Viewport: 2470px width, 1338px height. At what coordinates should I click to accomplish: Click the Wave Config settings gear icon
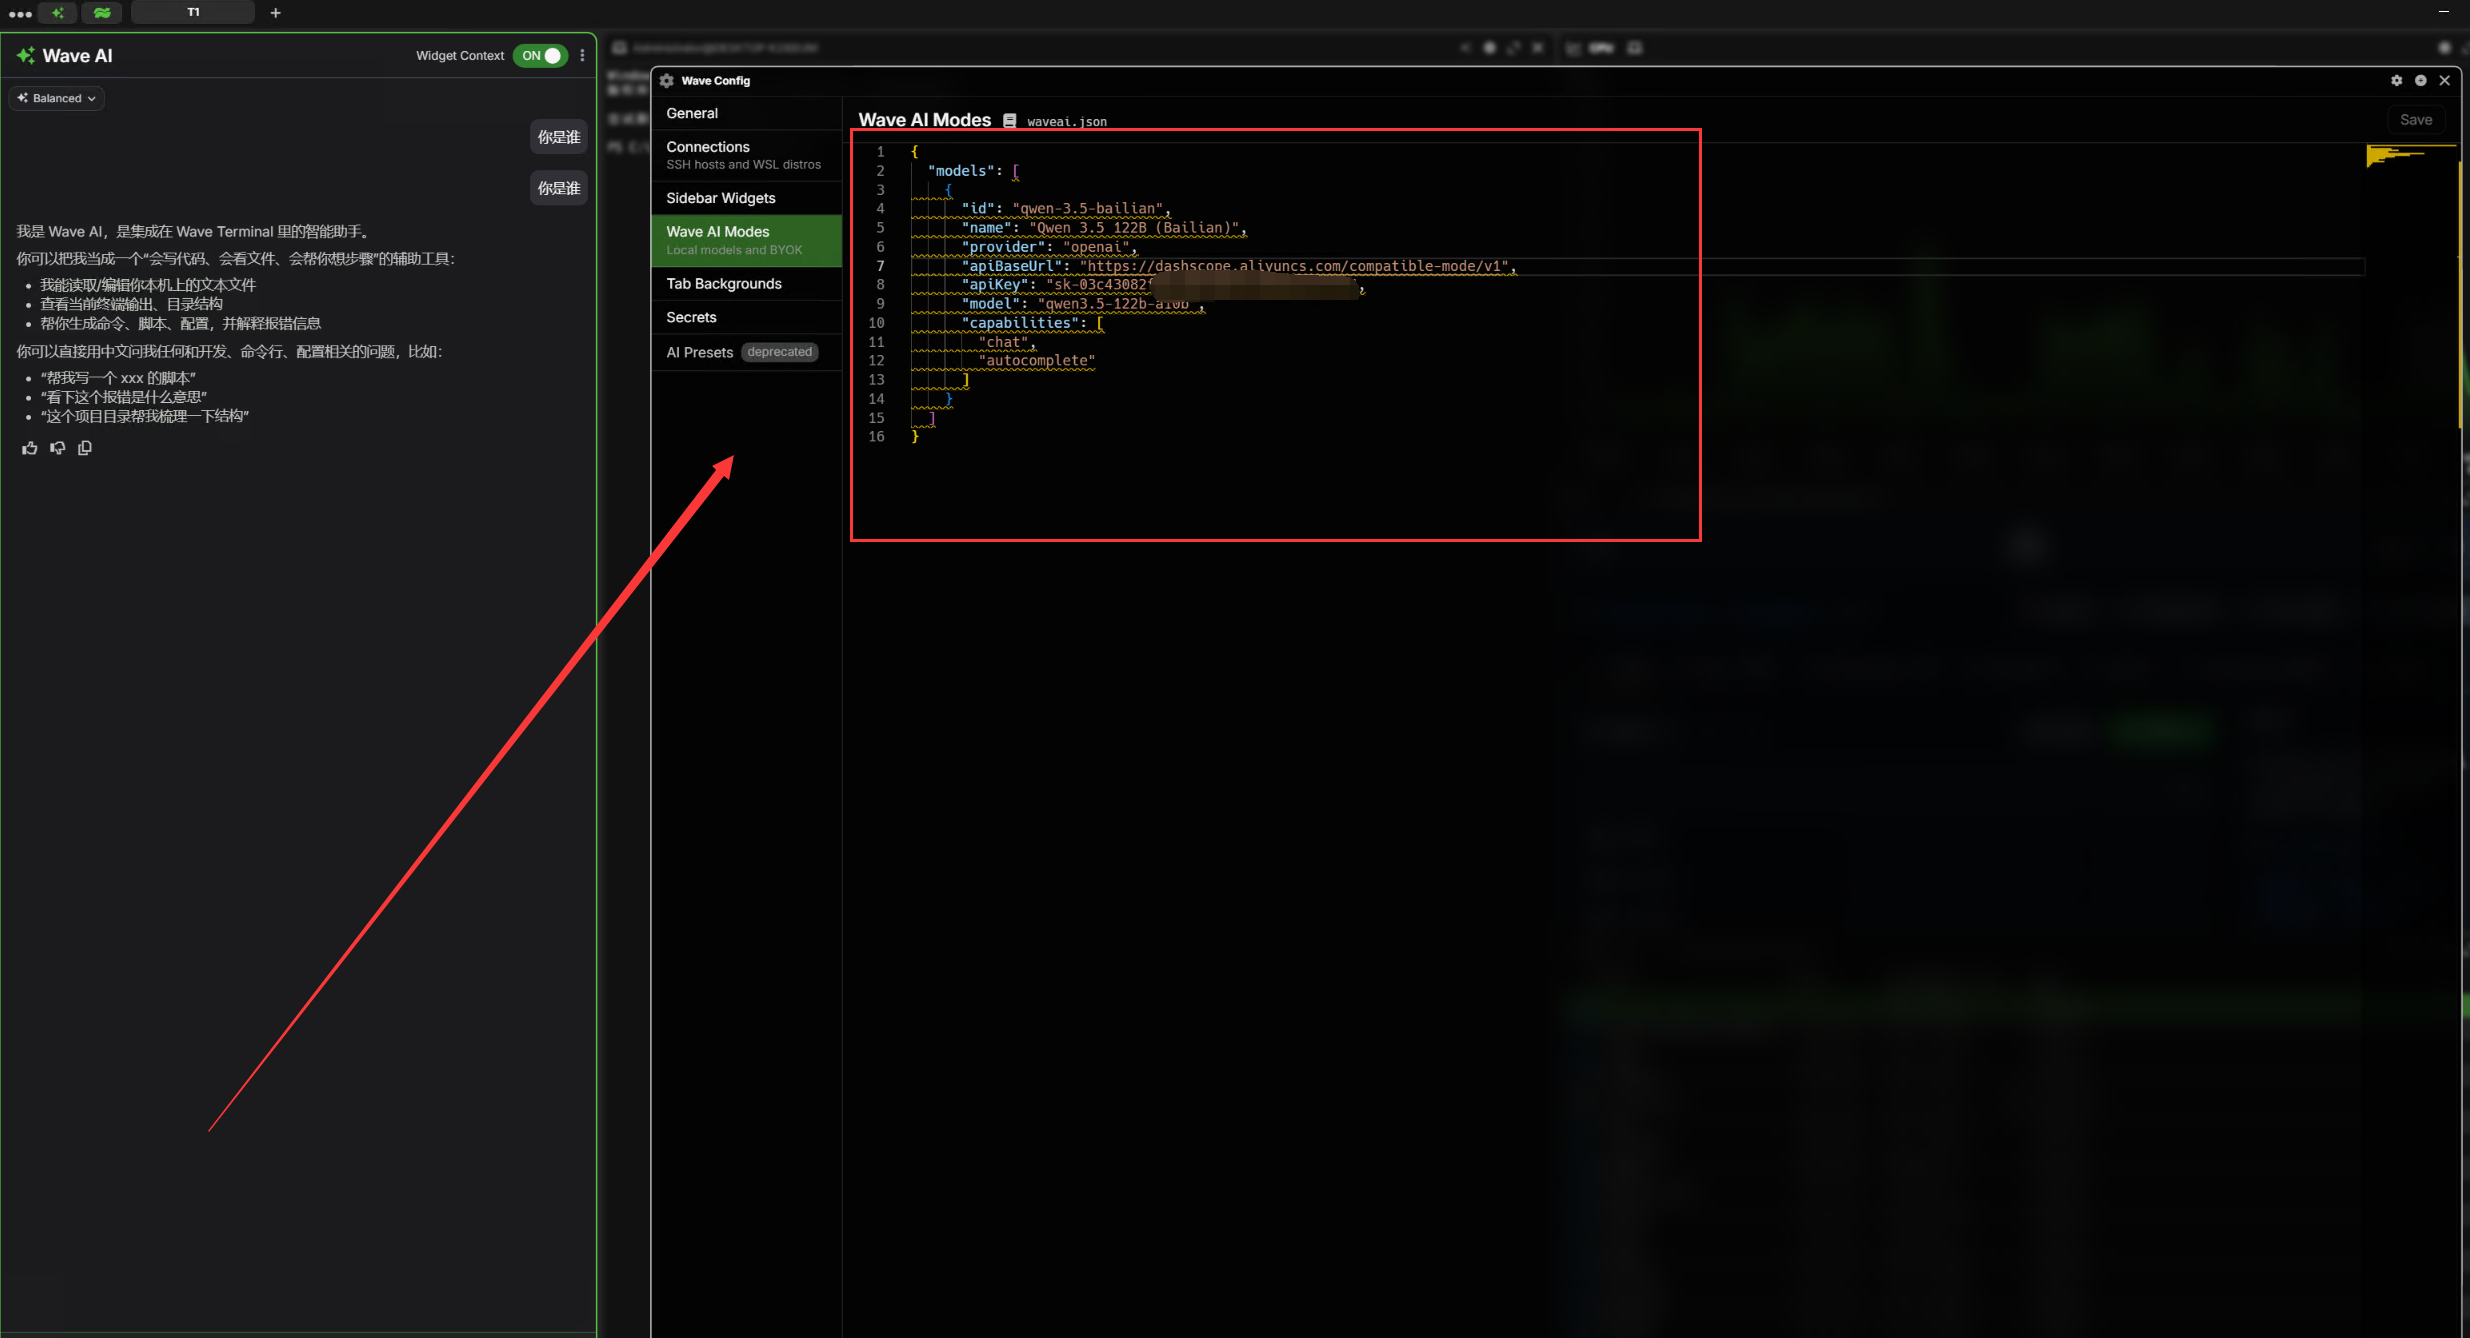coord(2396,80)
